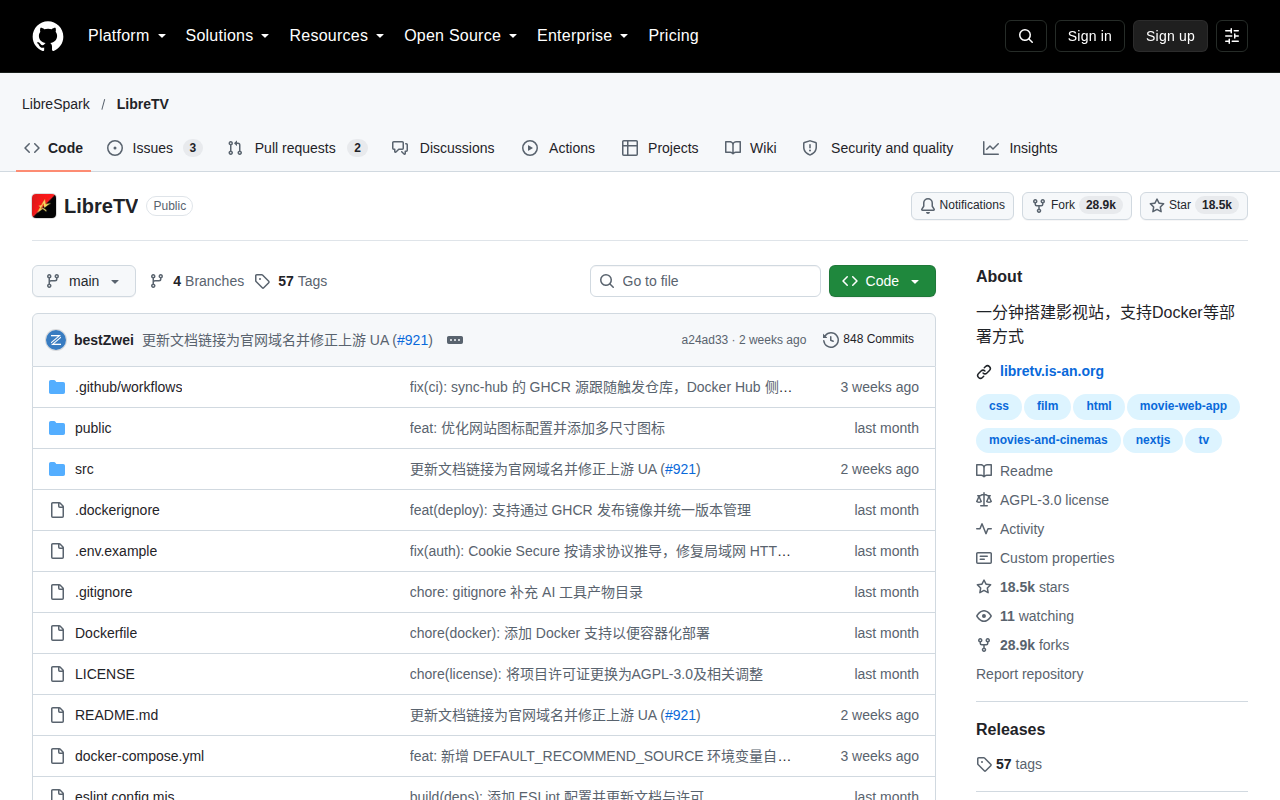Select the nextjs topic tag
The width and height of the screenshot is (1280, 800).
tap(1153, 440)
